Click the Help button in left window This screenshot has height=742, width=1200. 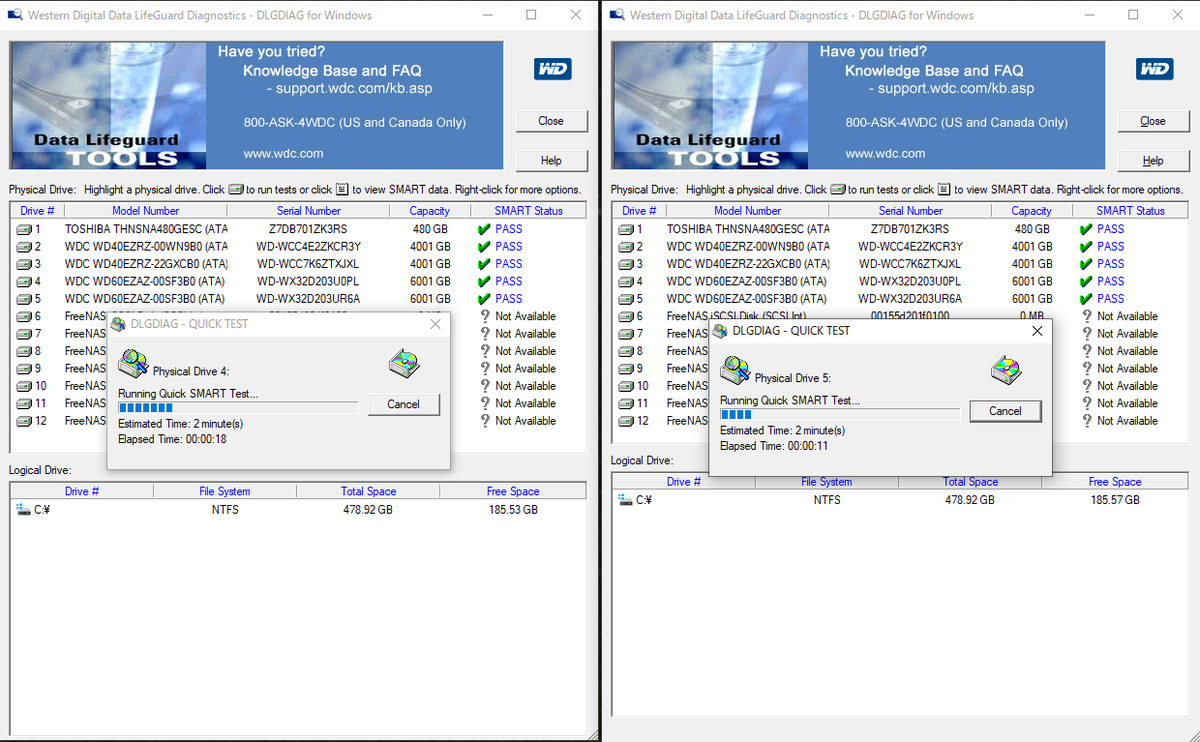551,161
